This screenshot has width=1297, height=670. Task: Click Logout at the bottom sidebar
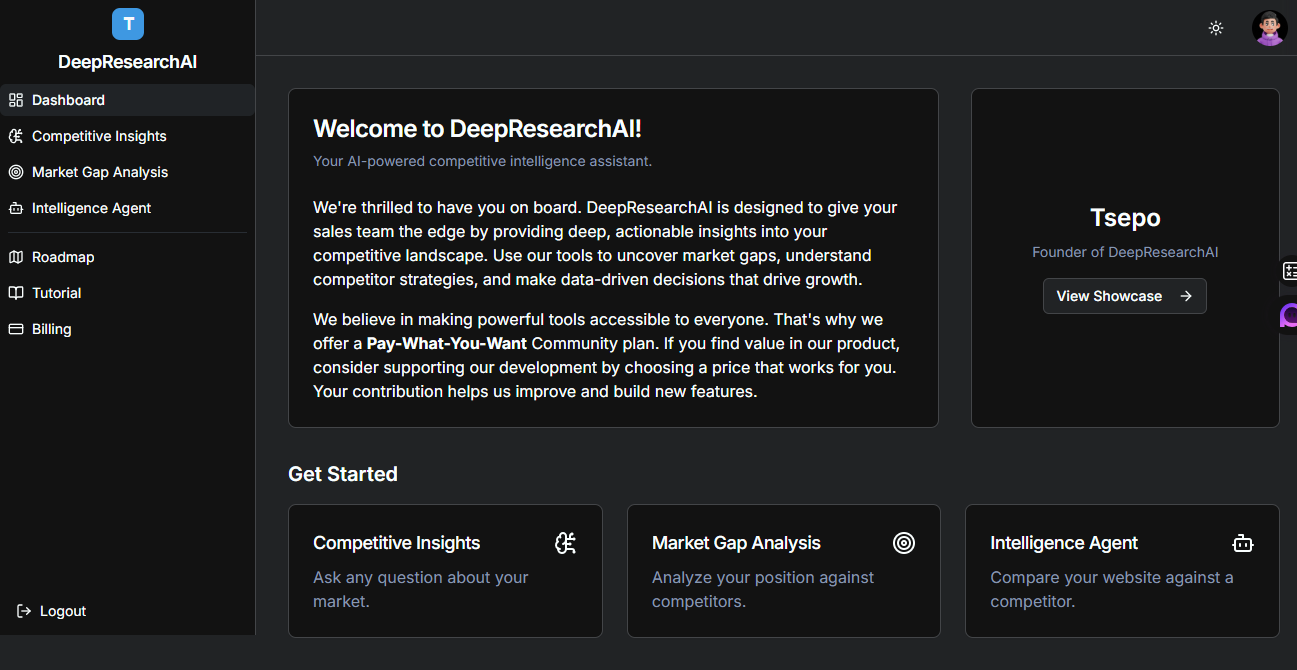[x=62, y=610]
